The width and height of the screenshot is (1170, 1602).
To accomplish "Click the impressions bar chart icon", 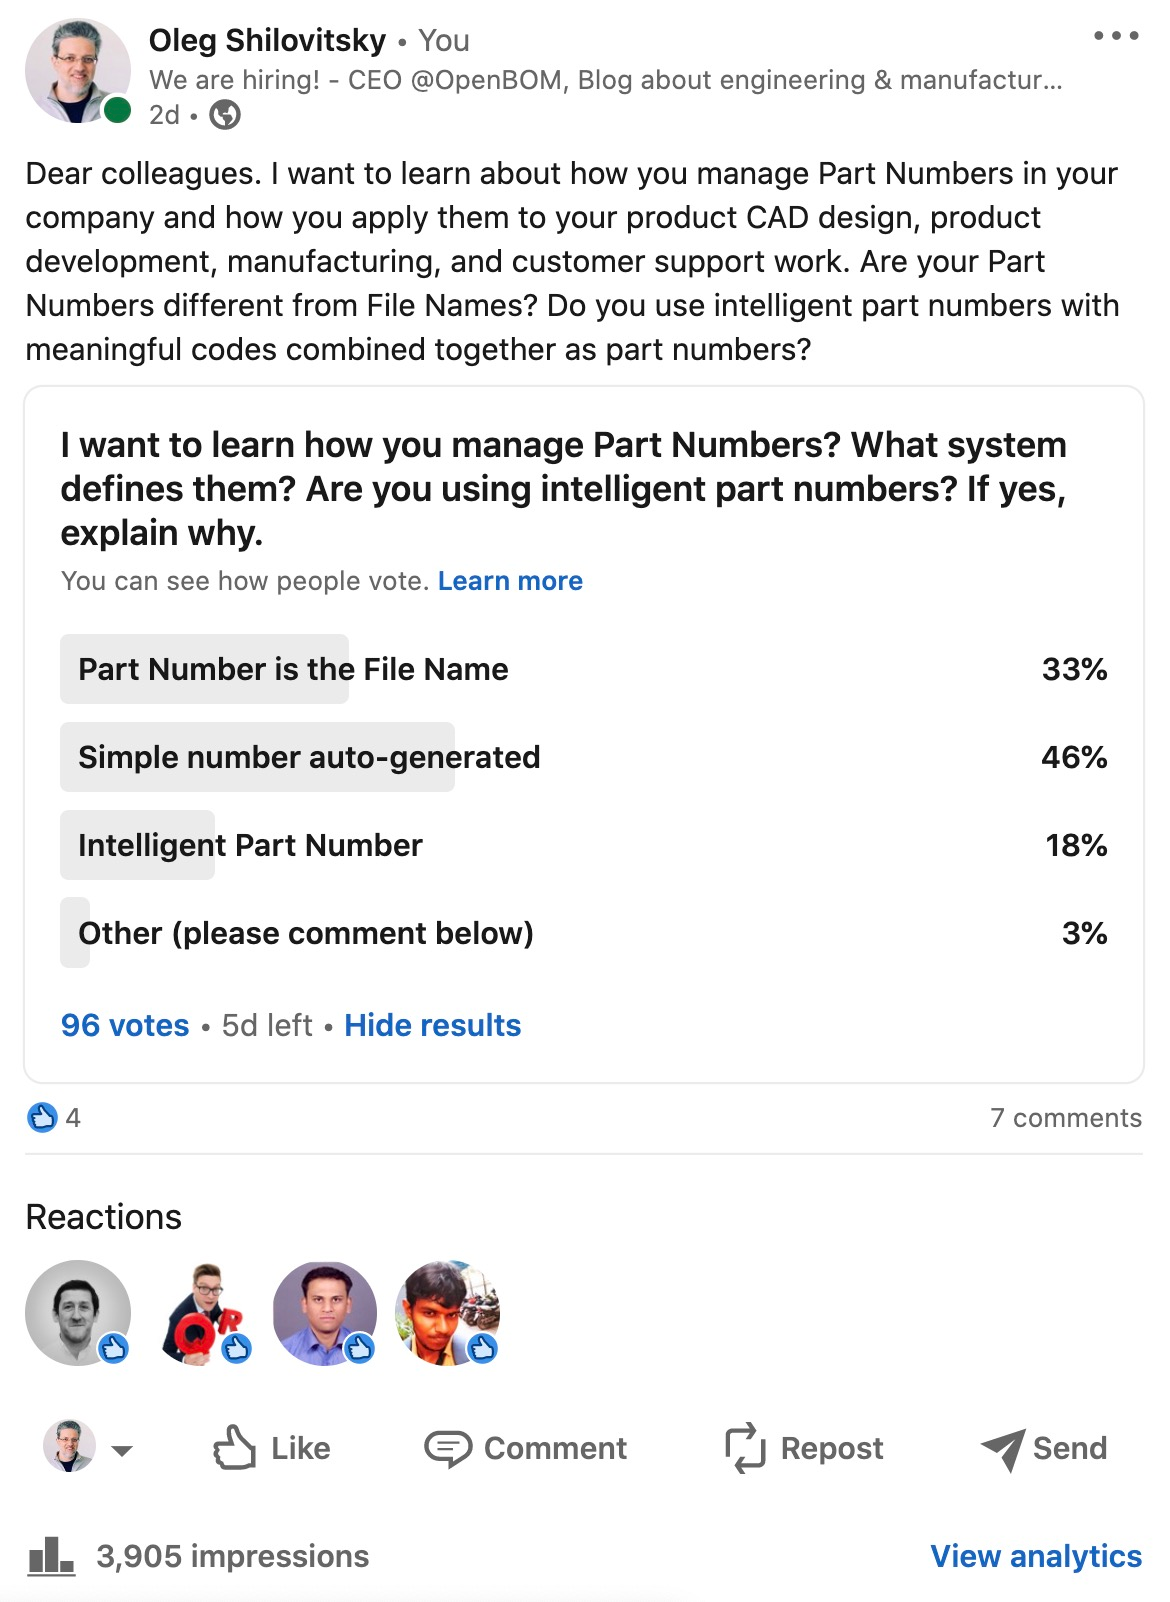I will pyautogui.click(x=51, y=1556).
